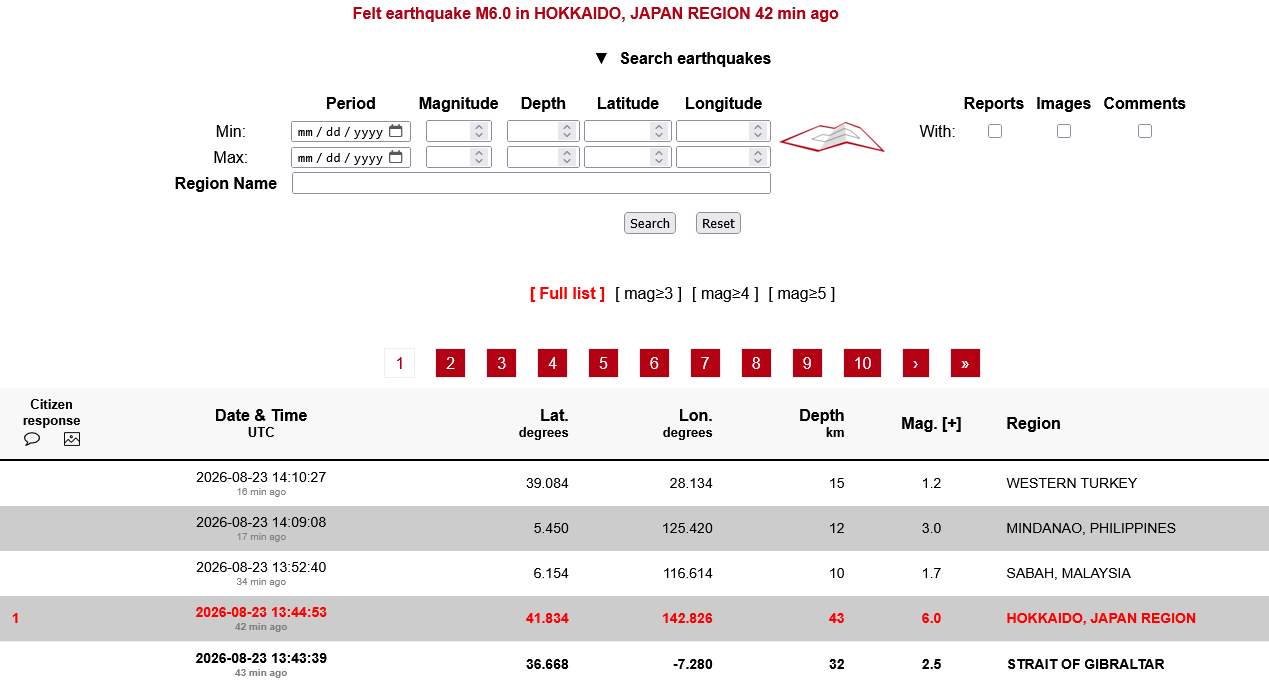Open the STRAIT OF GIBRALTAR earthquake entry
Image resolution: width=1269 pixels, height=685 pixels.
tap(1085, 664)
